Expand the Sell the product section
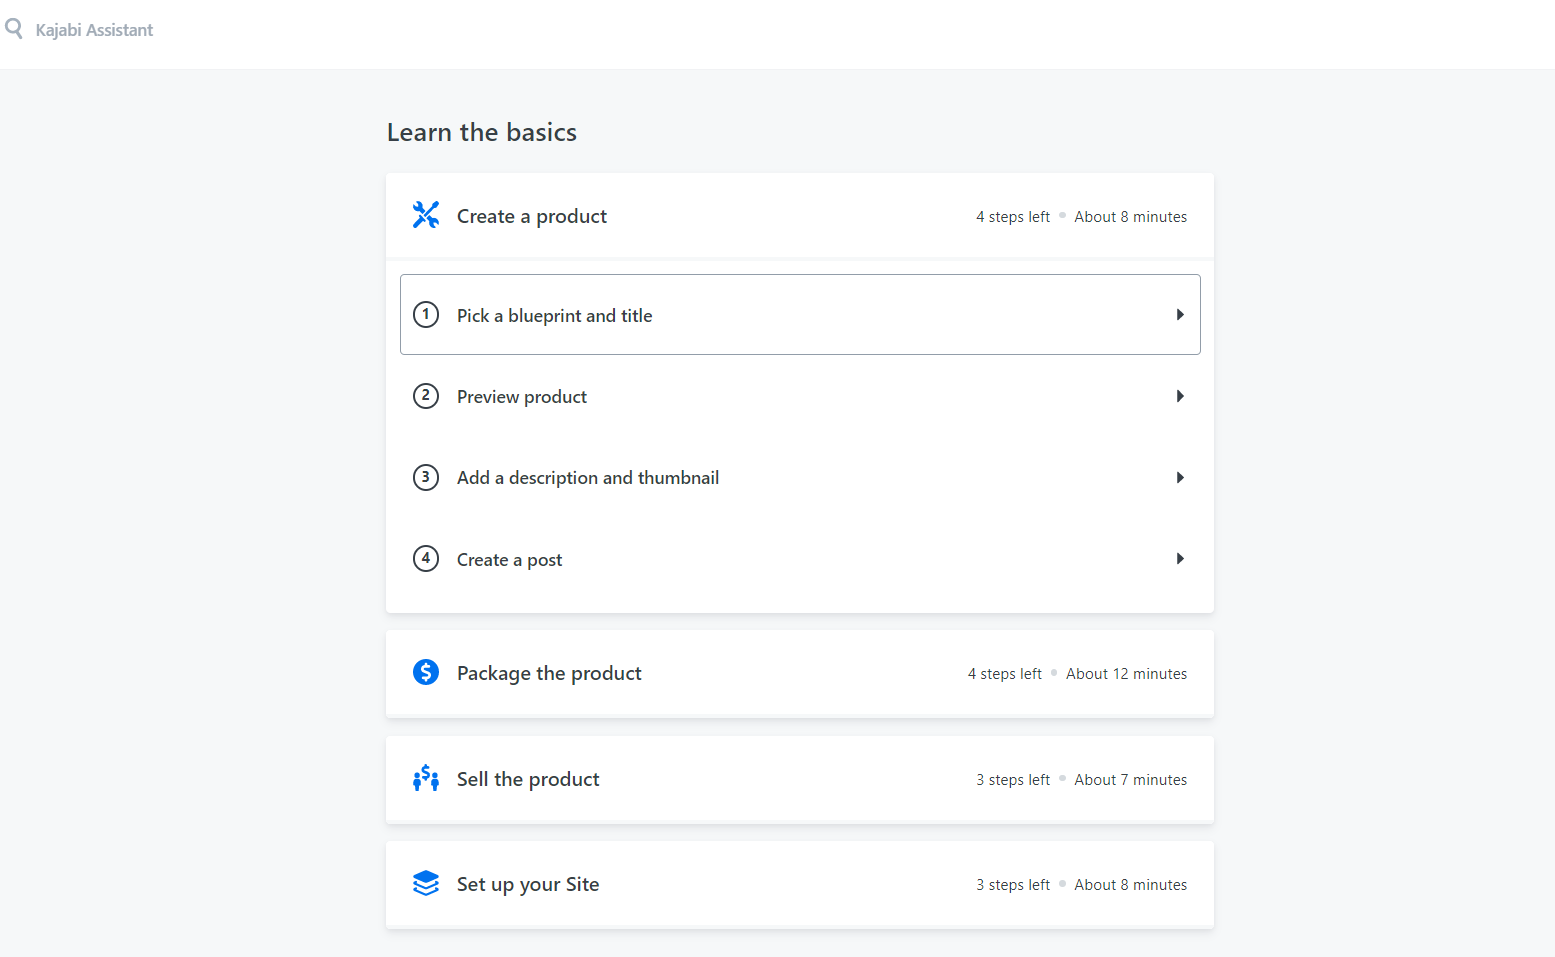1555x957 pixels. [x=800, y=779]
